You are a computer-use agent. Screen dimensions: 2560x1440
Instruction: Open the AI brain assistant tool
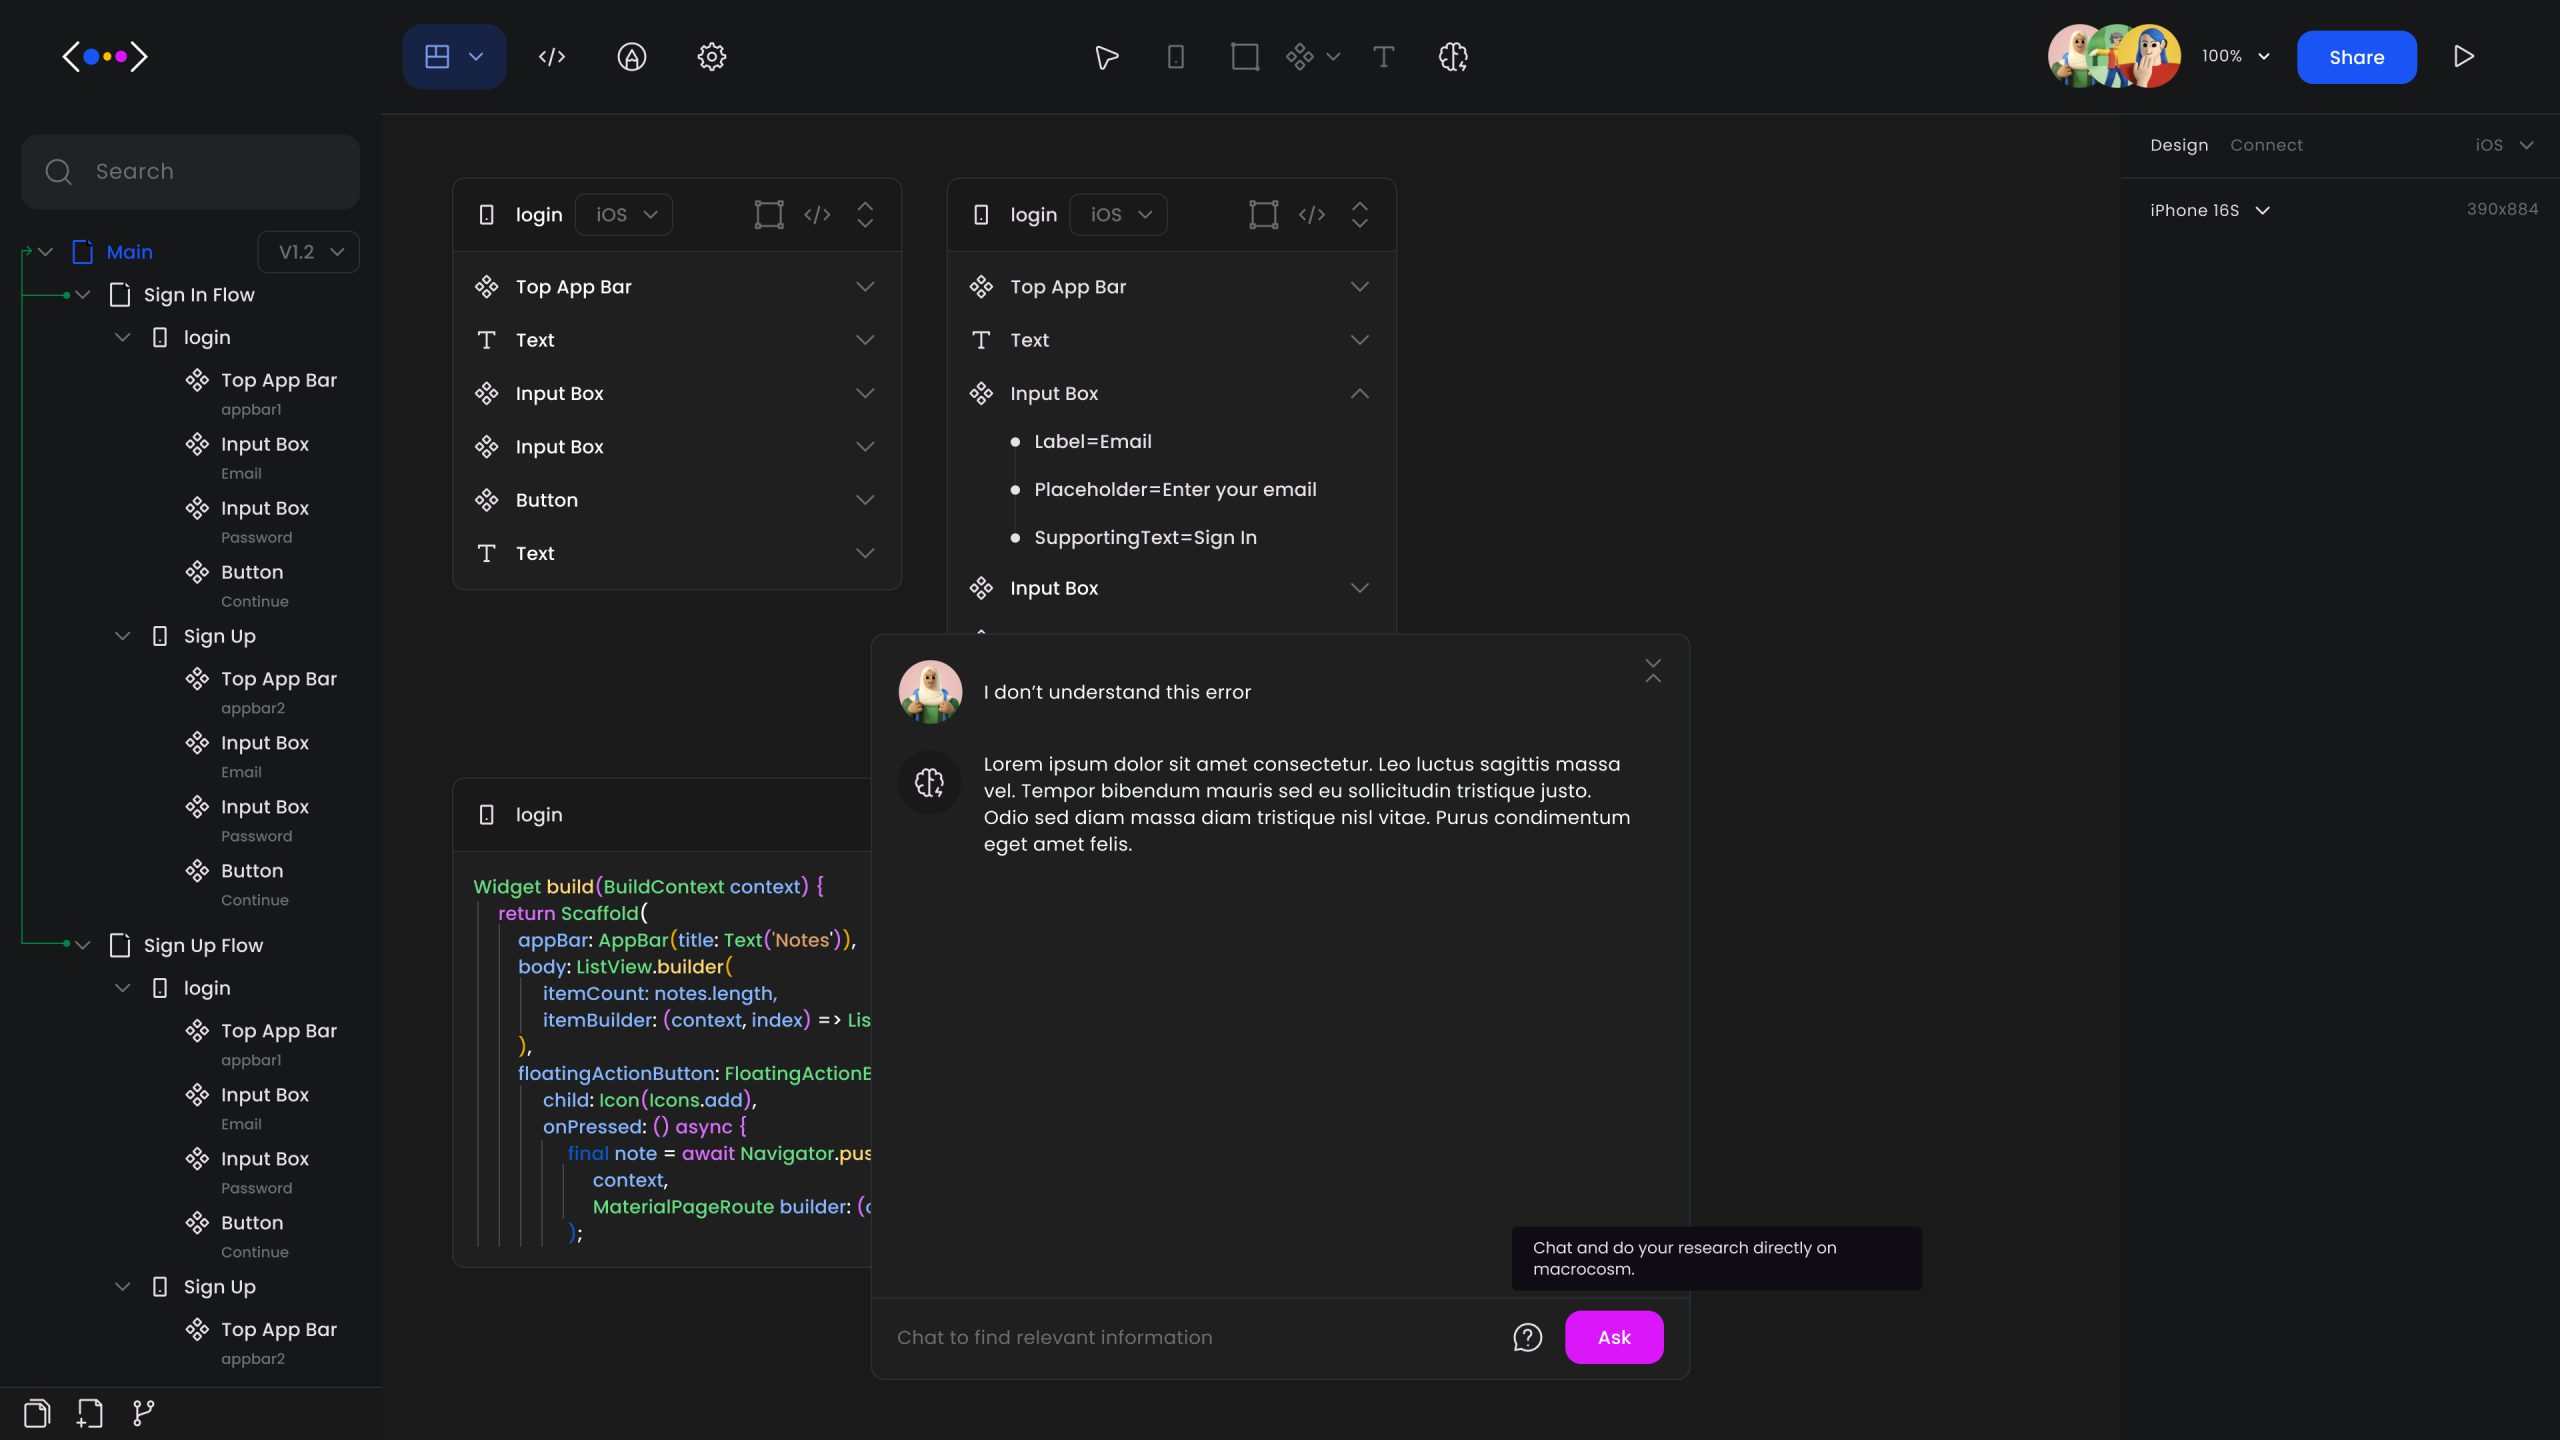1452,57
